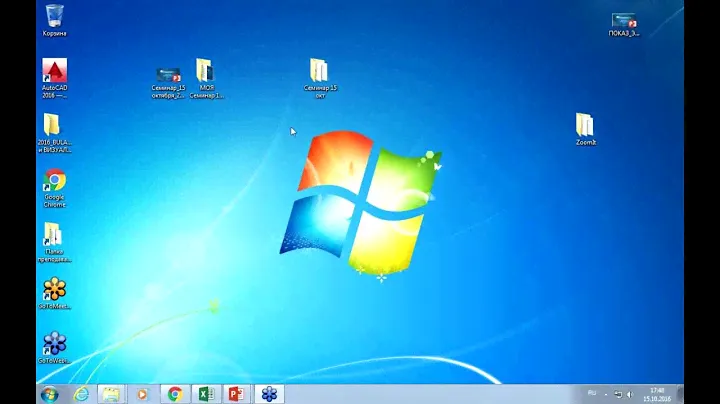Launch the AutoCAD 2016 desktop shortcut

point(54,72)
